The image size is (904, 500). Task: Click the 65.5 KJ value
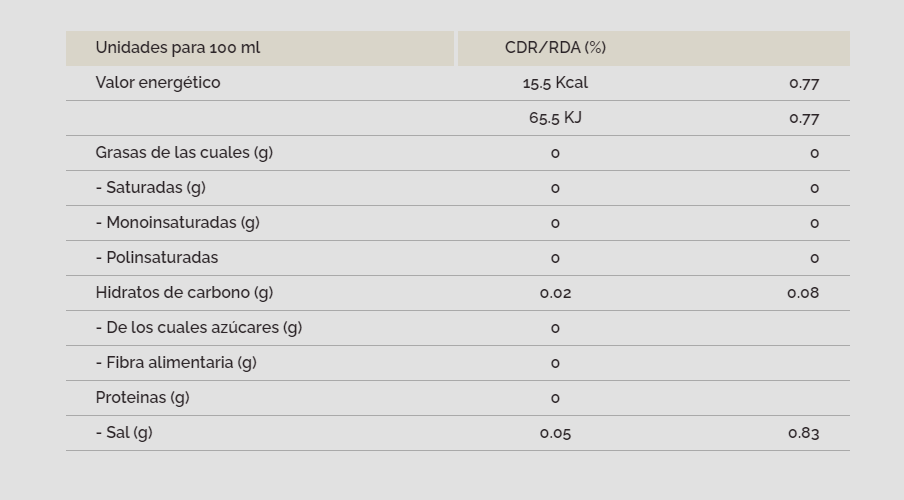(555, 118)
